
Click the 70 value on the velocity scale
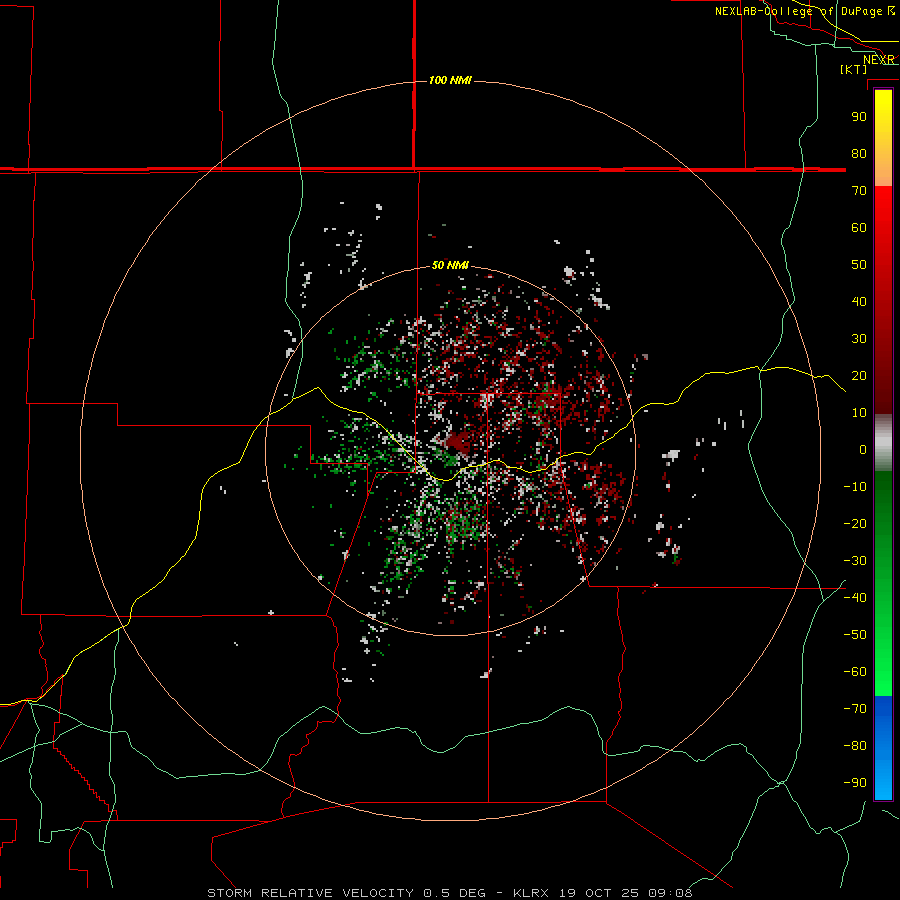tap(859, 191)
